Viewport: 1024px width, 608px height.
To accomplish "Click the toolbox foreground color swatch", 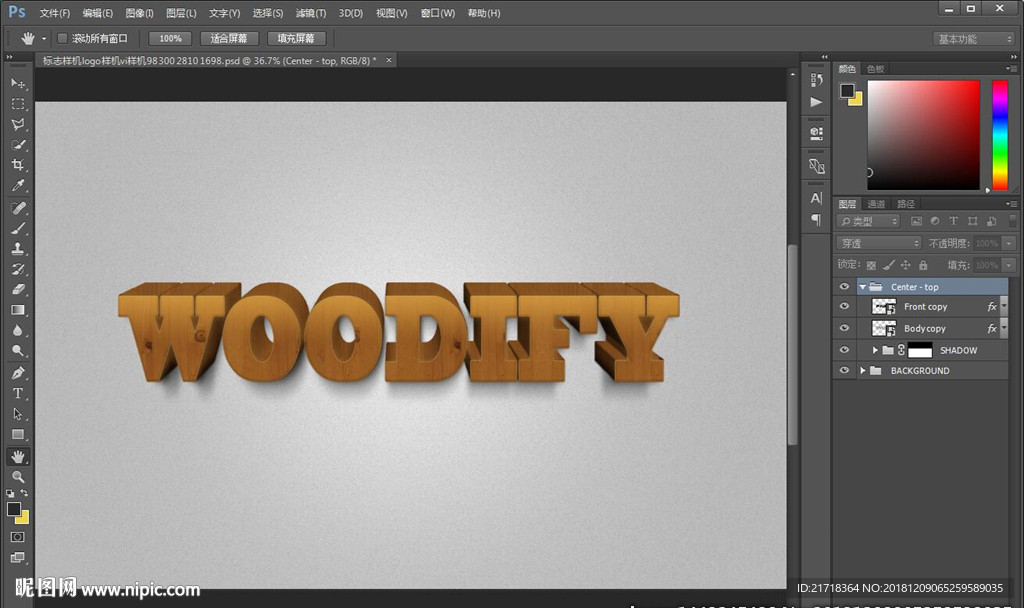I will coord(13,509).
